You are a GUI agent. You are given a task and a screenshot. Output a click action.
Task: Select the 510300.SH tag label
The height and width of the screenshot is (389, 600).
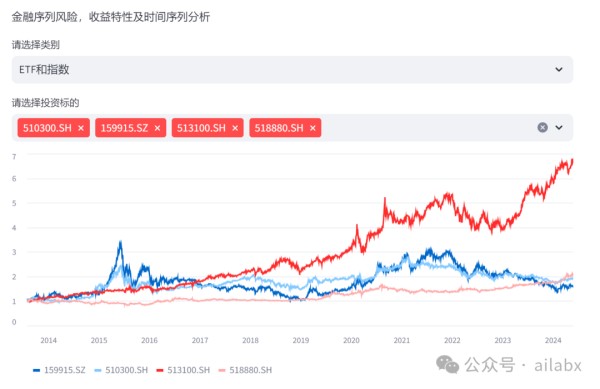[47, 128]
